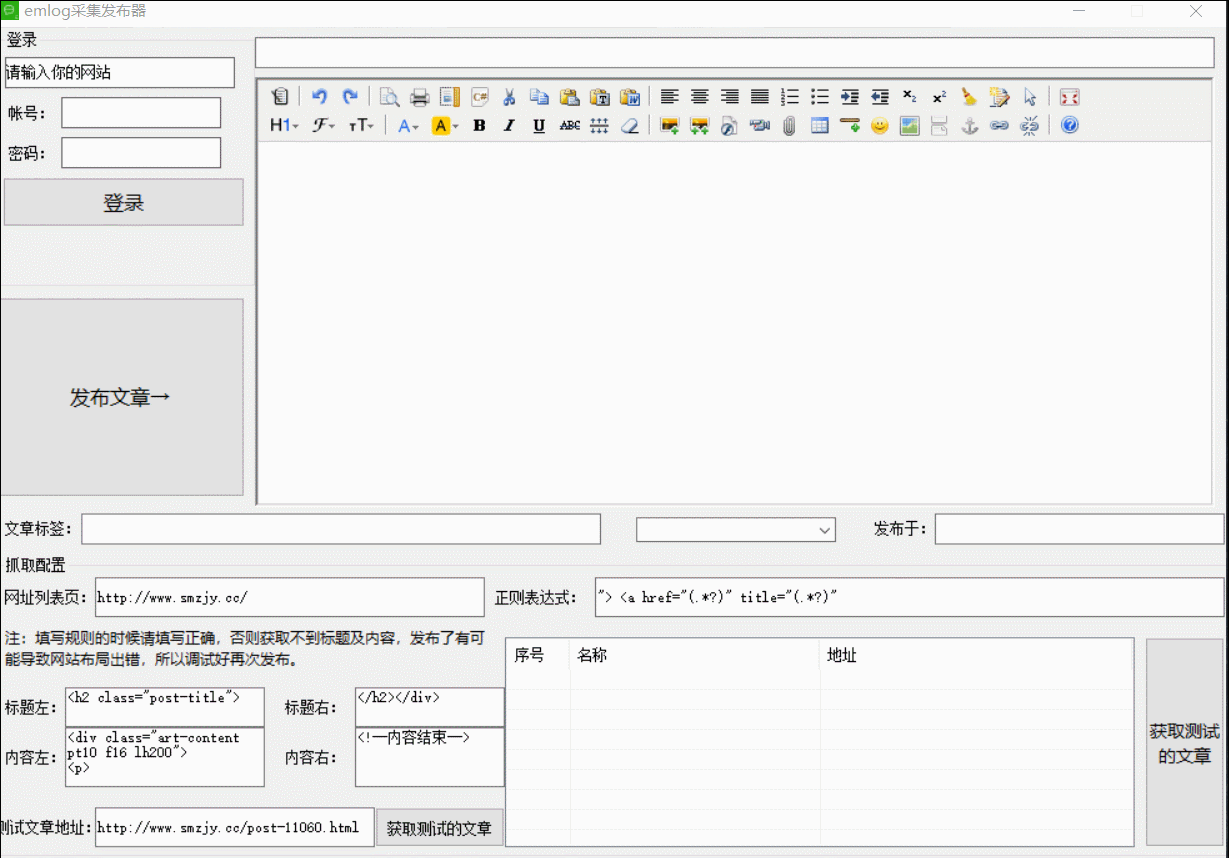Viewport: 1229px width, 858px height.
Task: Remove hyperlink with unlink icon
Action: click(1030, 126)
